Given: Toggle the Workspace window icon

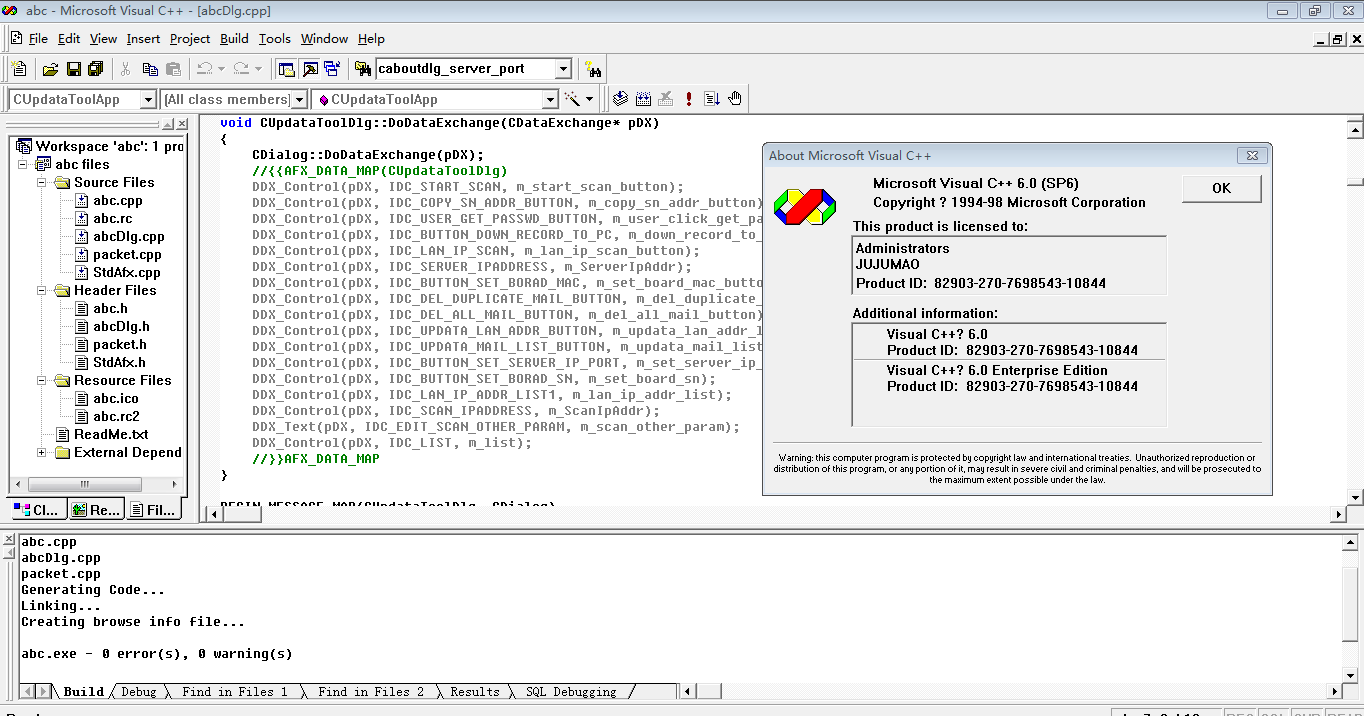Looking at the screenshot, I should coord(286,69).
